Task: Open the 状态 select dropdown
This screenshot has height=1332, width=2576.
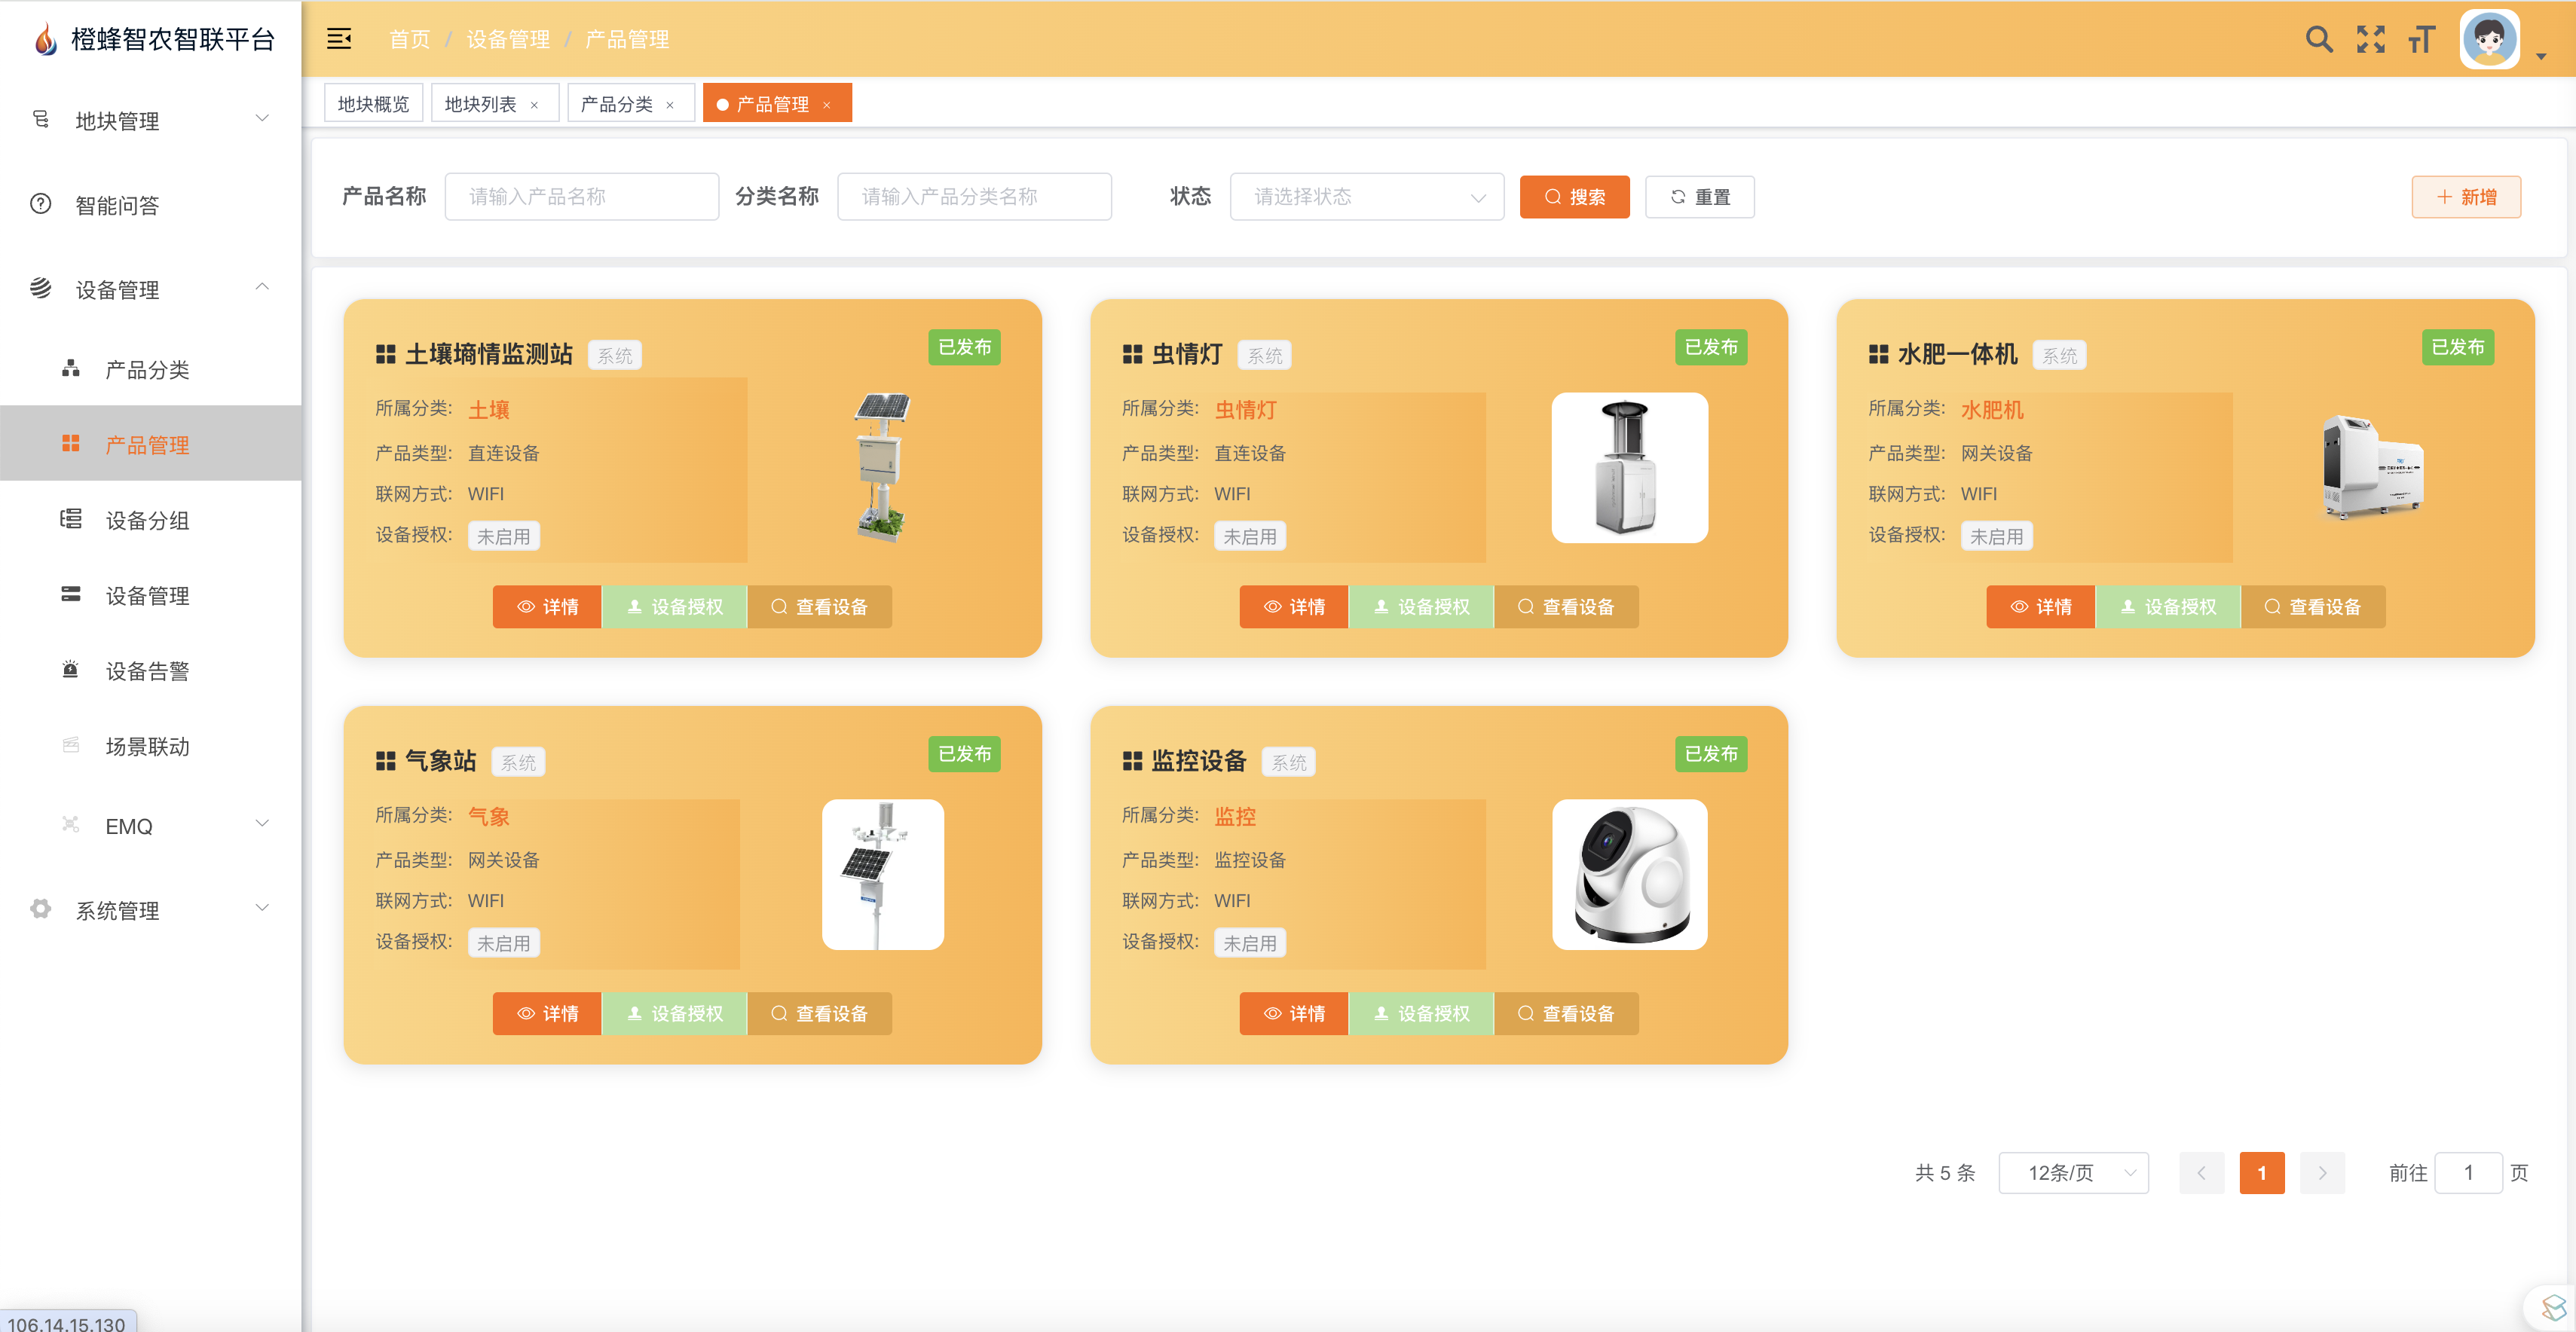Action: point(1367,196)
